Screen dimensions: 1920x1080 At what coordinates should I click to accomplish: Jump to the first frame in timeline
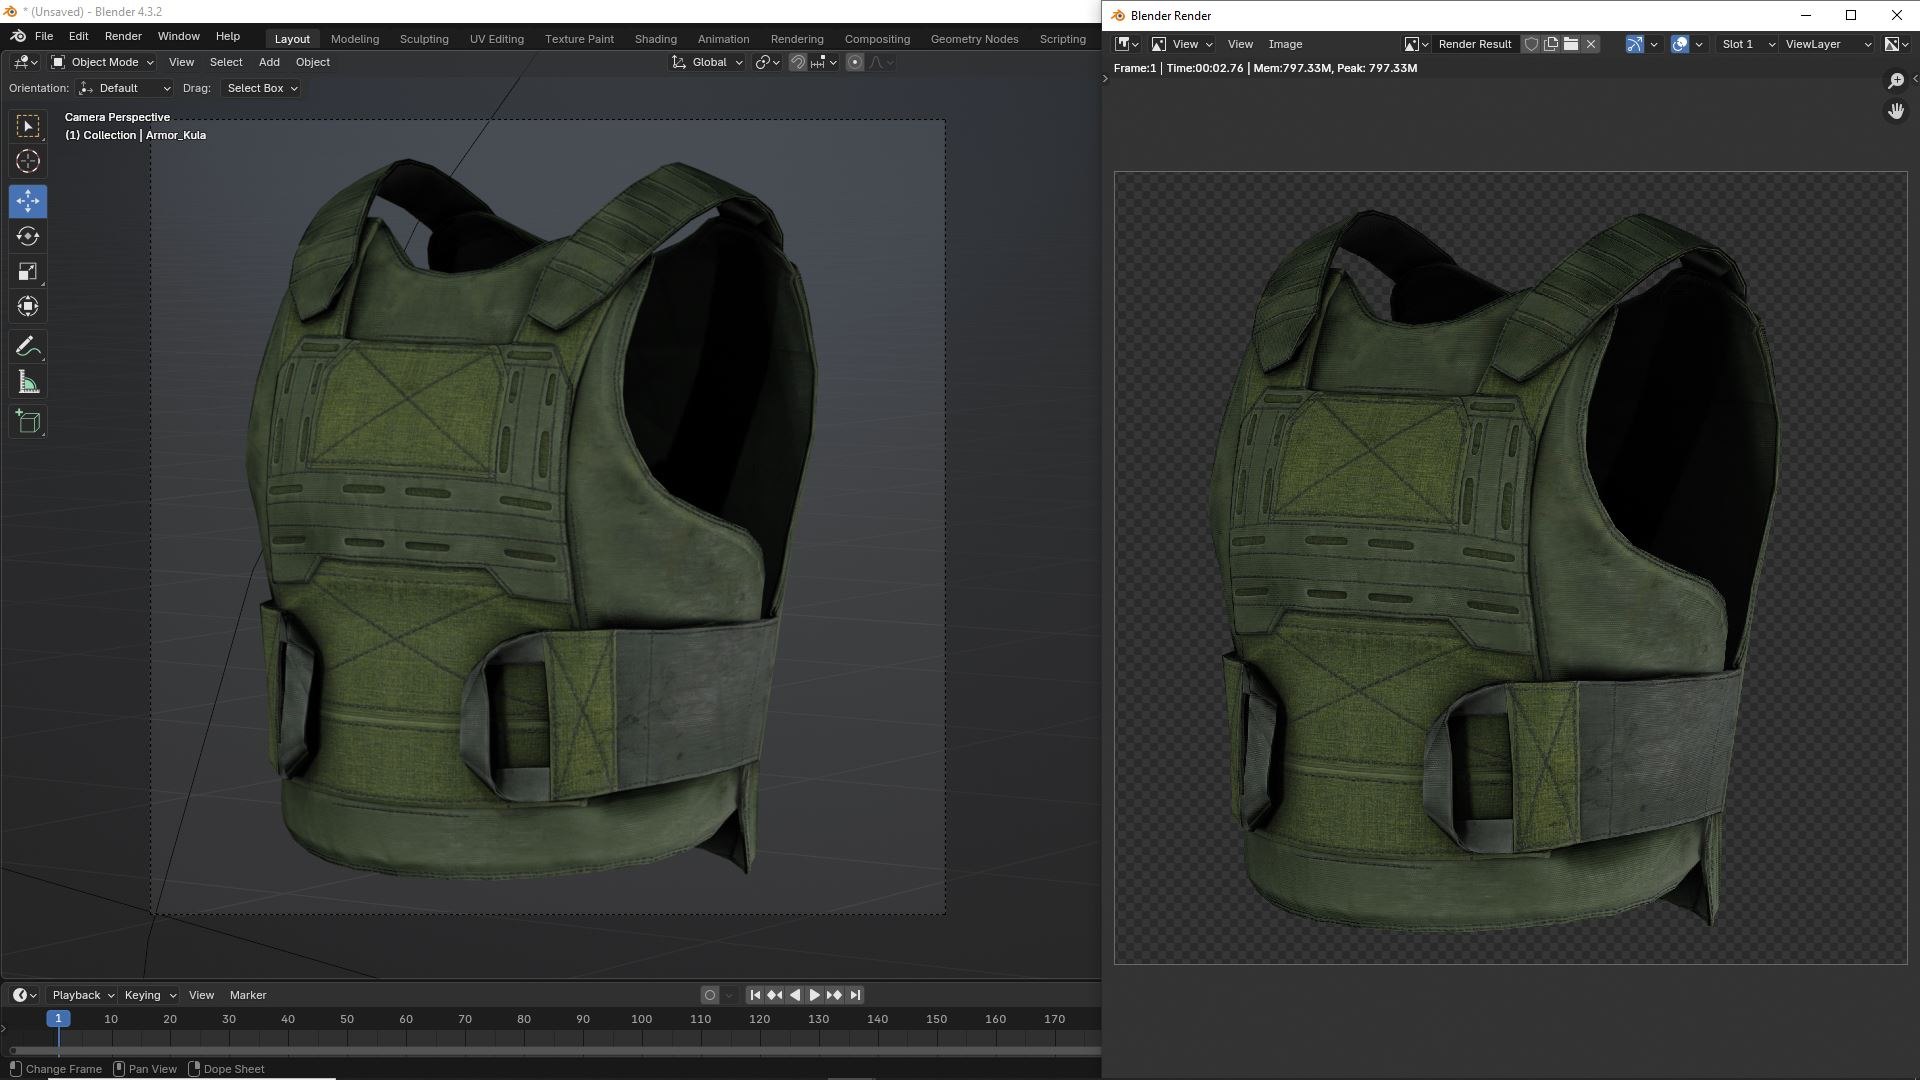tap(755, 995)
